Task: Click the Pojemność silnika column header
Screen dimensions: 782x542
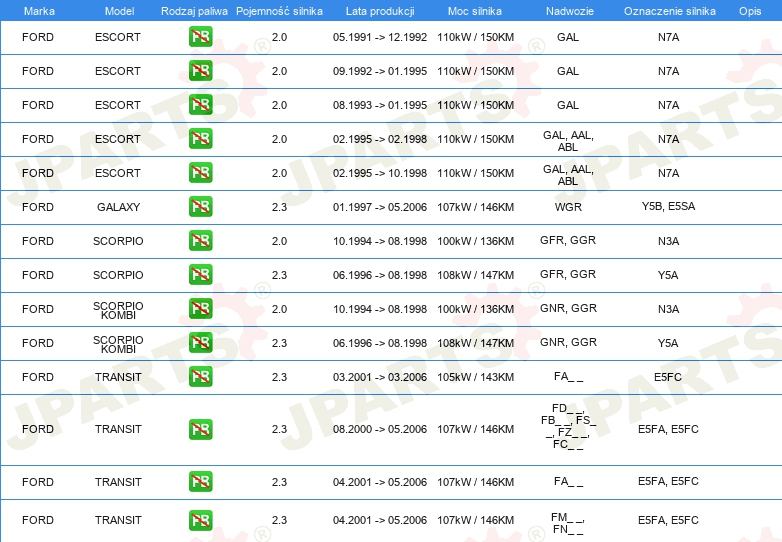Action: point(279,11)
